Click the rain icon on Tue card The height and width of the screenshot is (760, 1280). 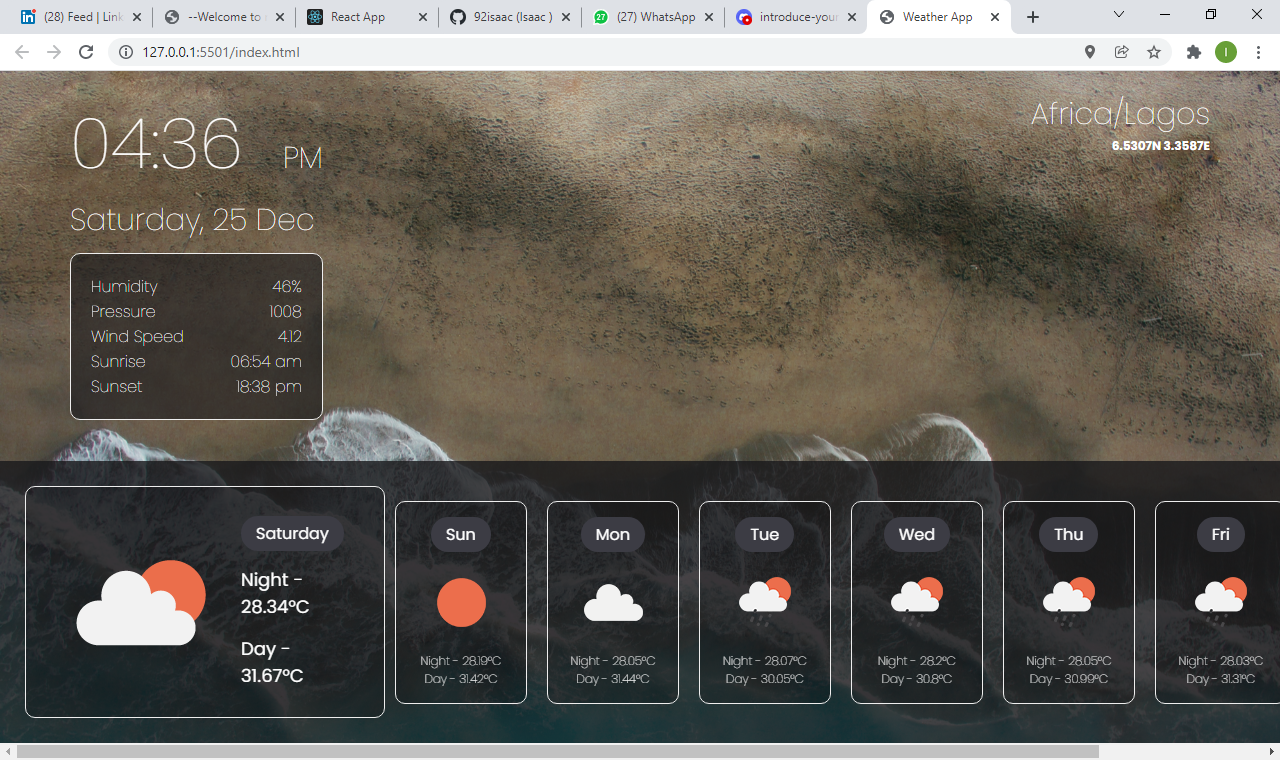click(x=765, y=601)
